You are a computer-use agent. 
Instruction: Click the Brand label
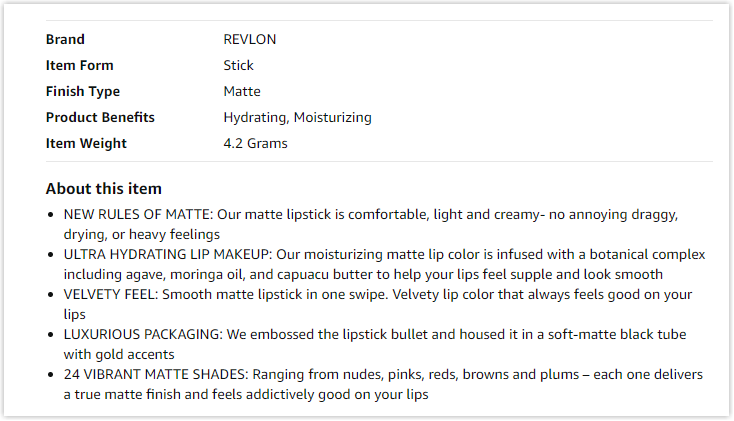(x=65, y=39)
